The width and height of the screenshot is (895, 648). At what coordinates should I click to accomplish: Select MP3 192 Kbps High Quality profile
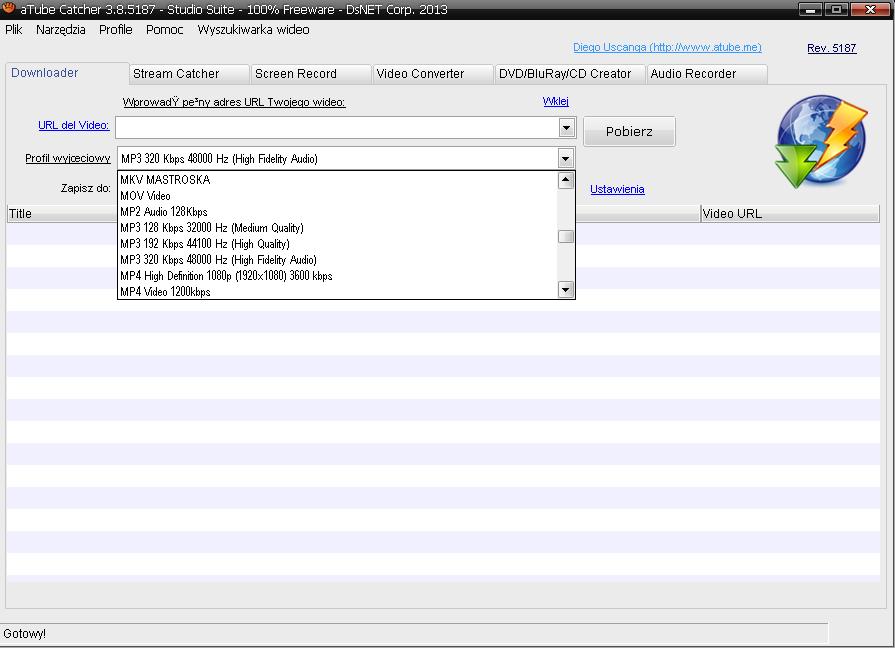[x=337, y=244]
